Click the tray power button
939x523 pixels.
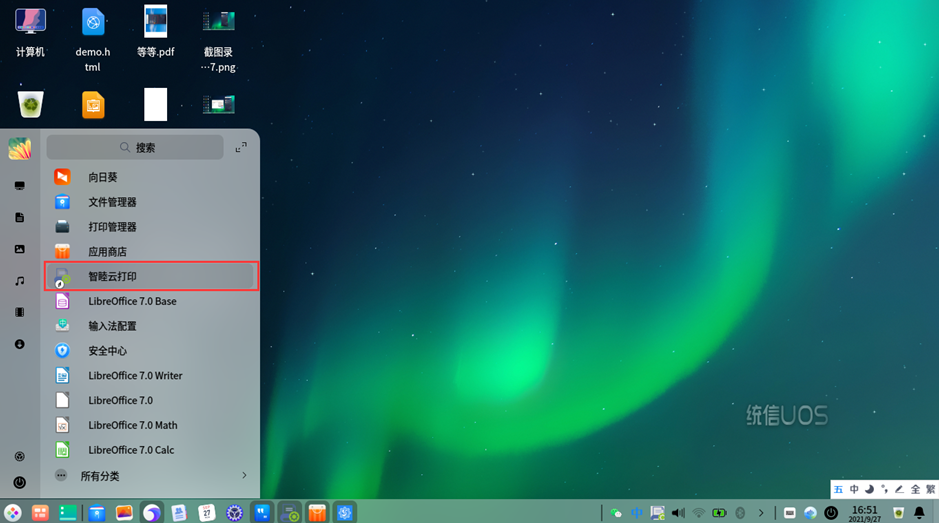tap(831, 513)
